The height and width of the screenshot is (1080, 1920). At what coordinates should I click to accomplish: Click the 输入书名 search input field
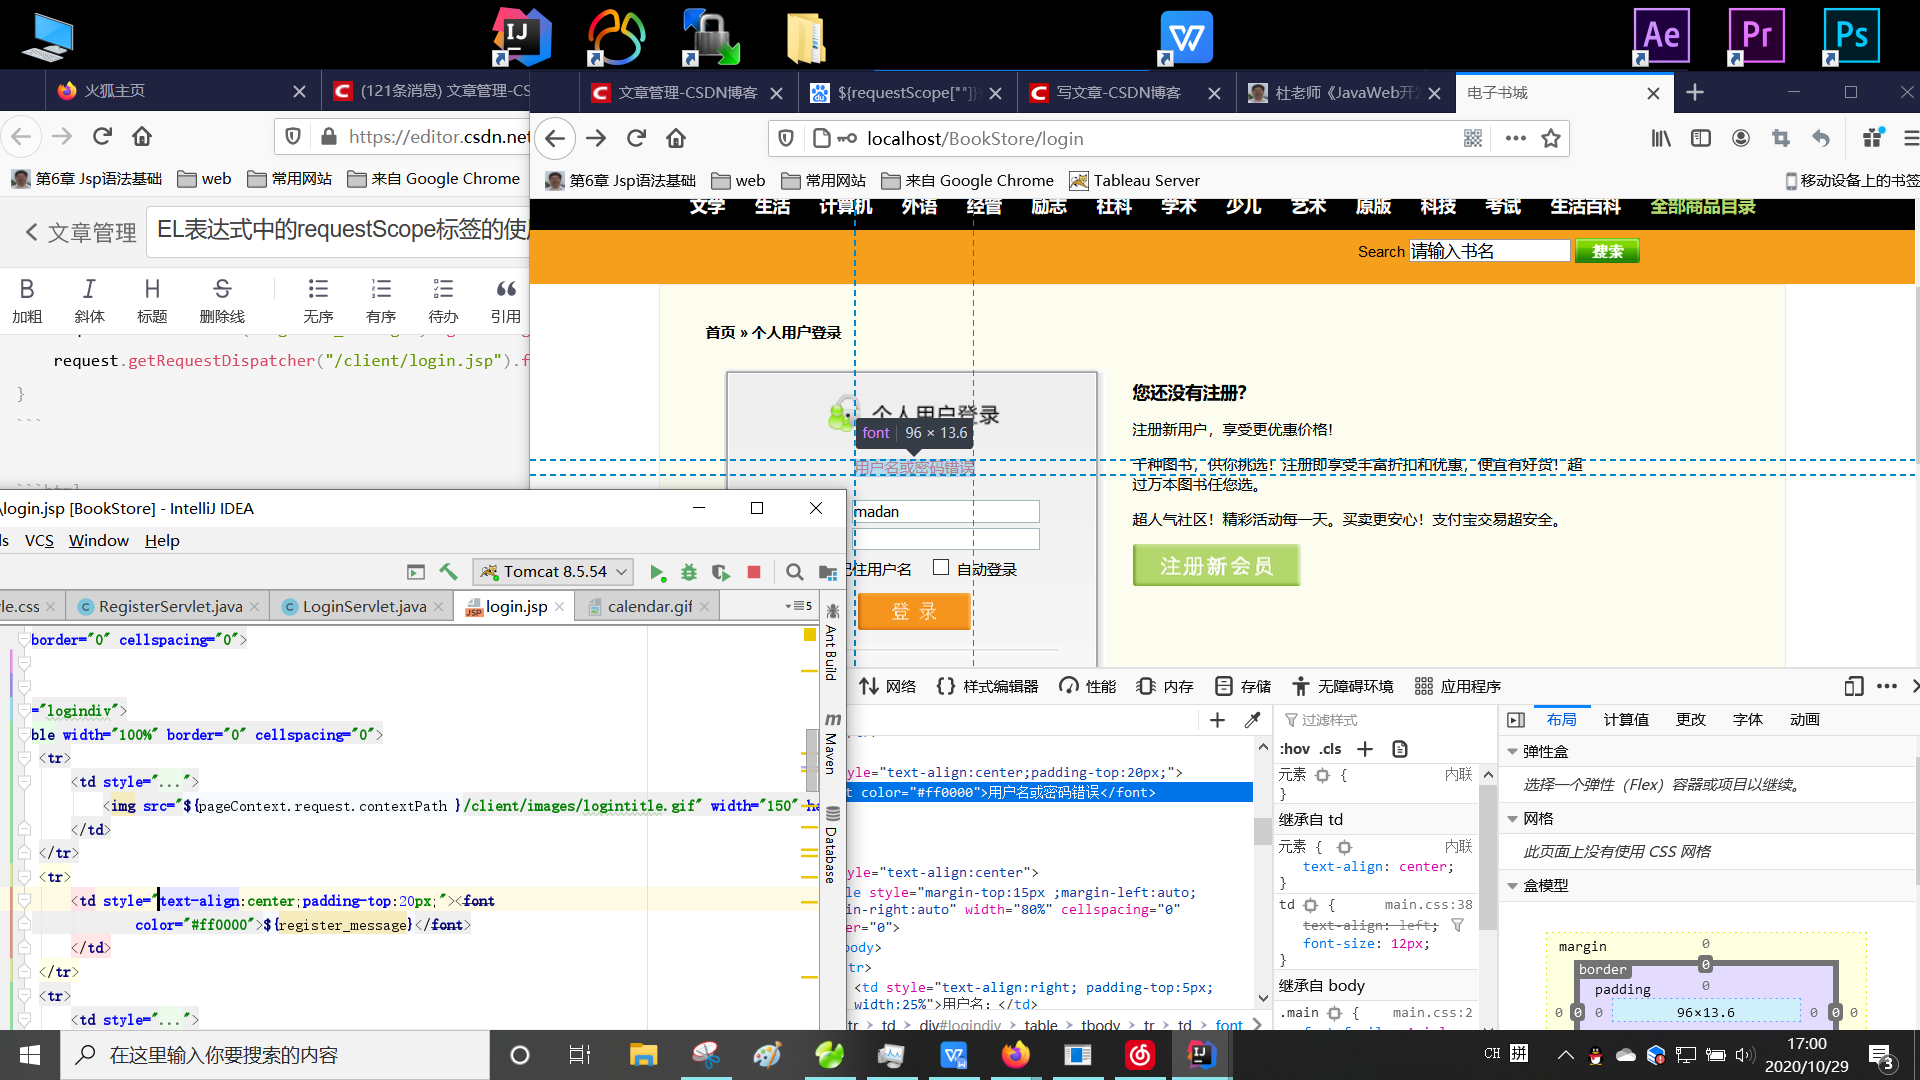[x=1488, y=250]
